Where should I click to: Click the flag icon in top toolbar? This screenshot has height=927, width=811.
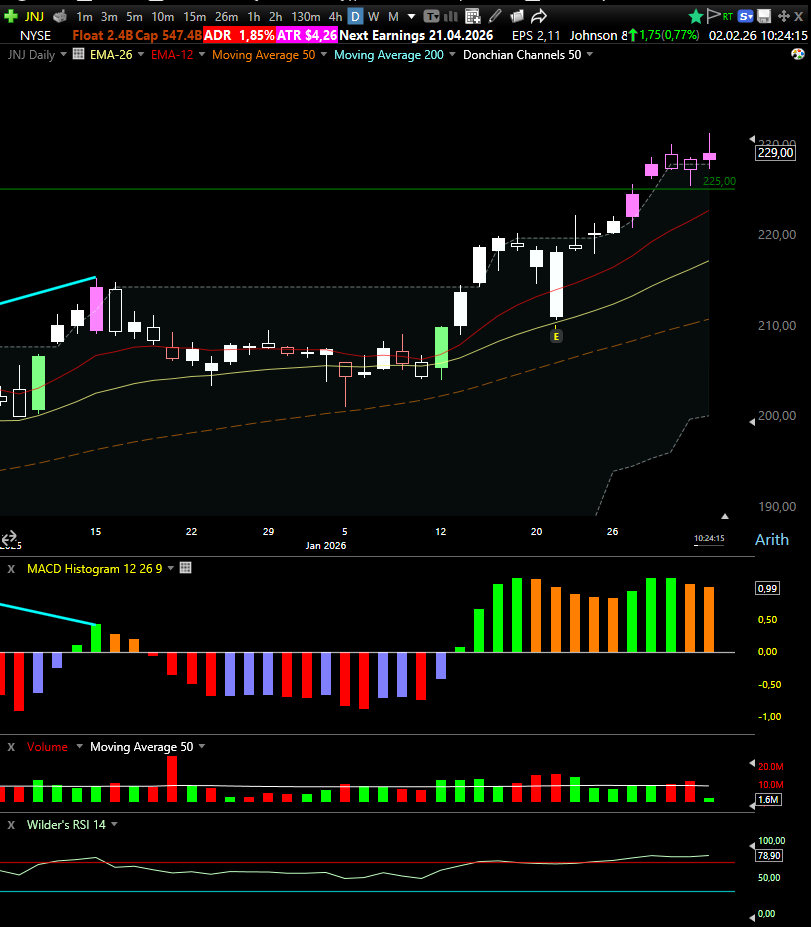(713, 16)
